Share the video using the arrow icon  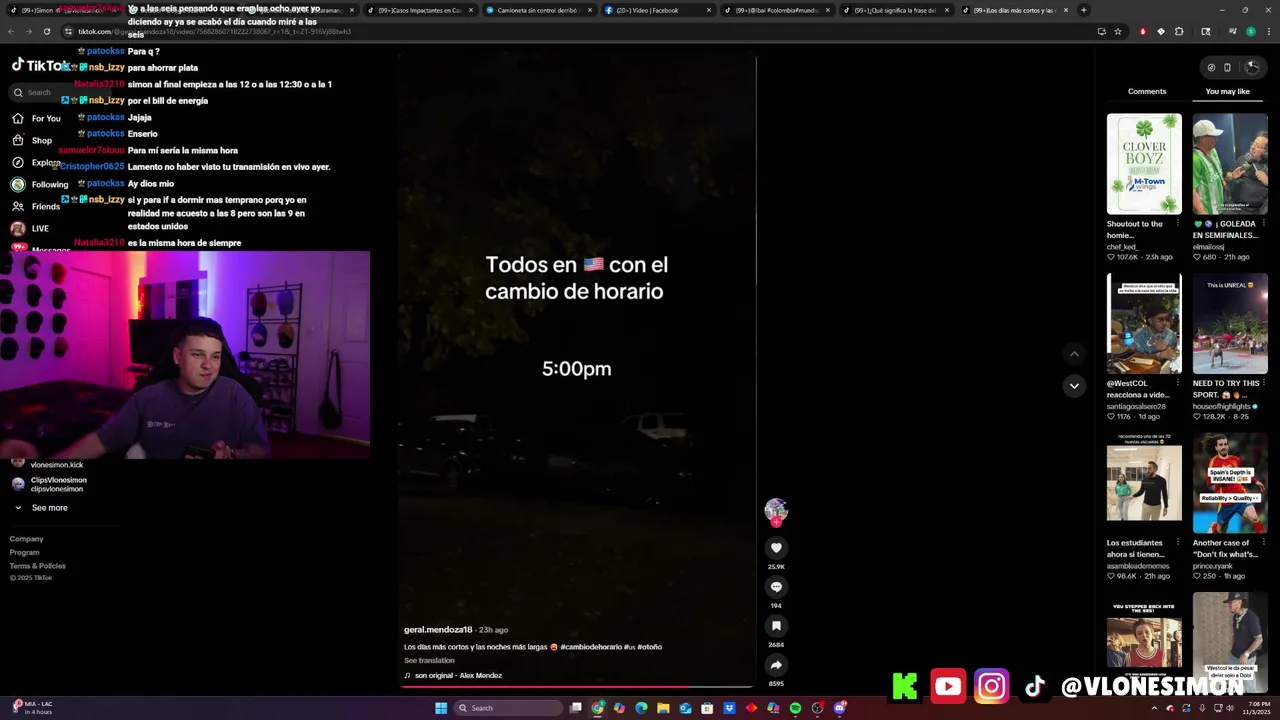click(776, 665)
